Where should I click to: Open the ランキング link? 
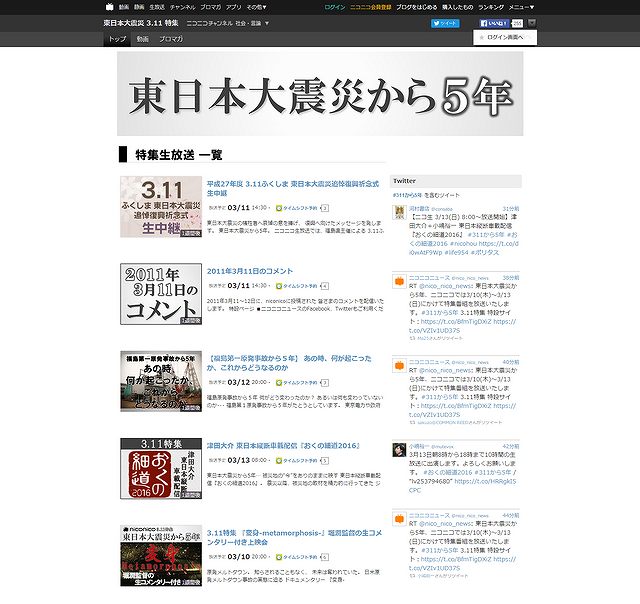point(491,7)
